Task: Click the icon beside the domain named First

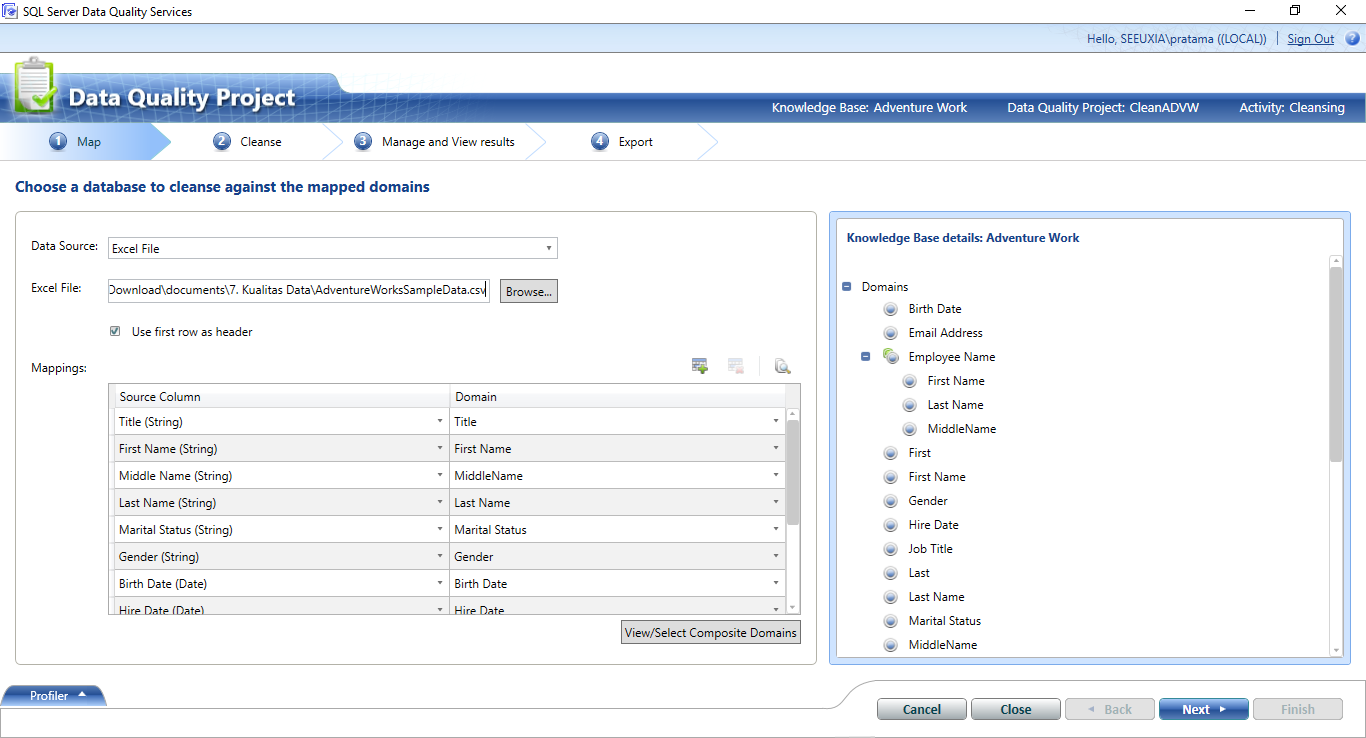Action: coord(891,453)
